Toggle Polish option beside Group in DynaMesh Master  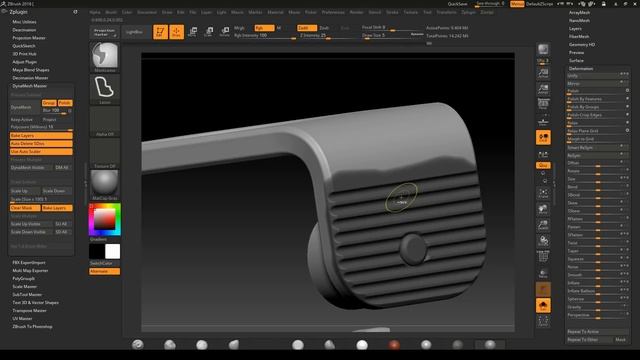click(x=65, y=103)
